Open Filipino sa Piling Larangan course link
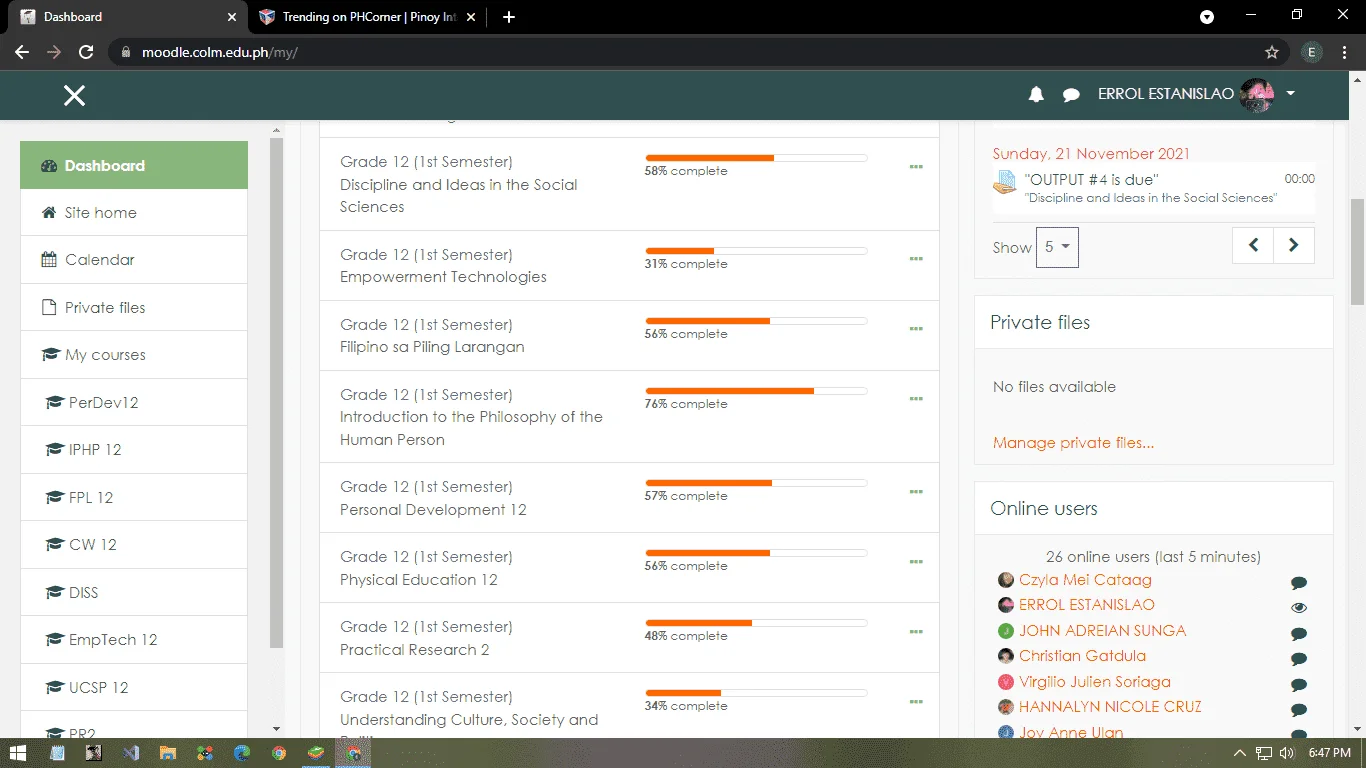Viewport: 1366px width, 768px height. coord(432,347)
